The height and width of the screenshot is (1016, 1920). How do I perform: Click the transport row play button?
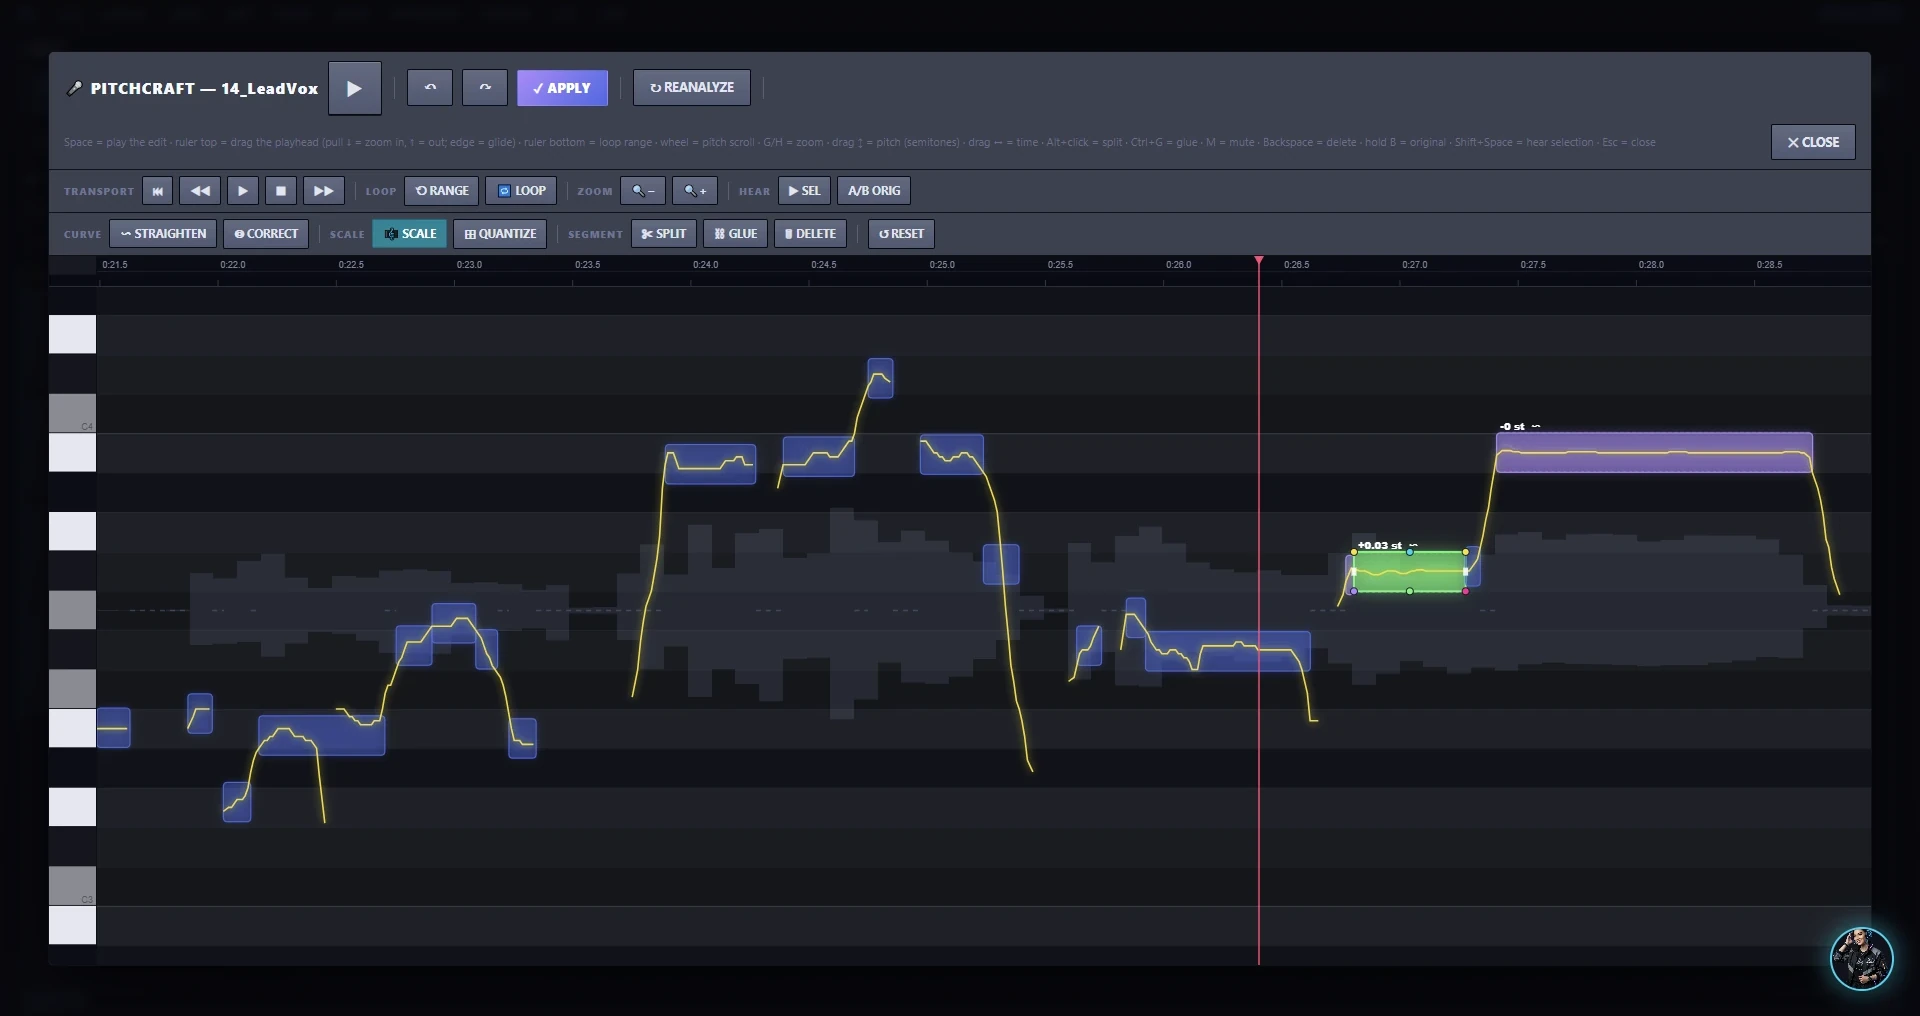click(243, 191)
